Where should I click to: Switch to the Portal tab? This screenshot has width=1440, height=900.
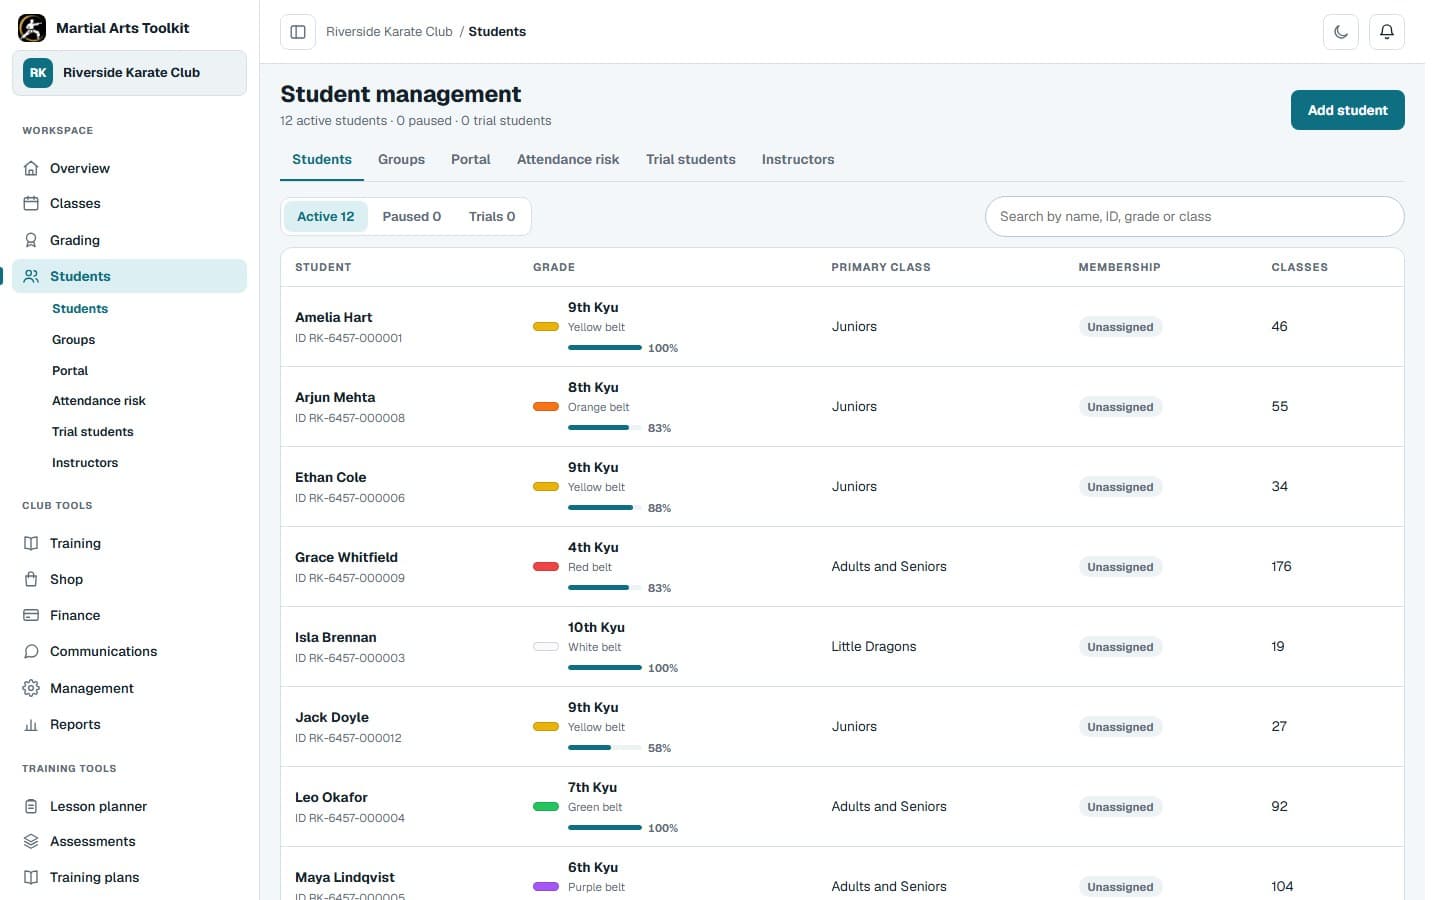point(471,159)
